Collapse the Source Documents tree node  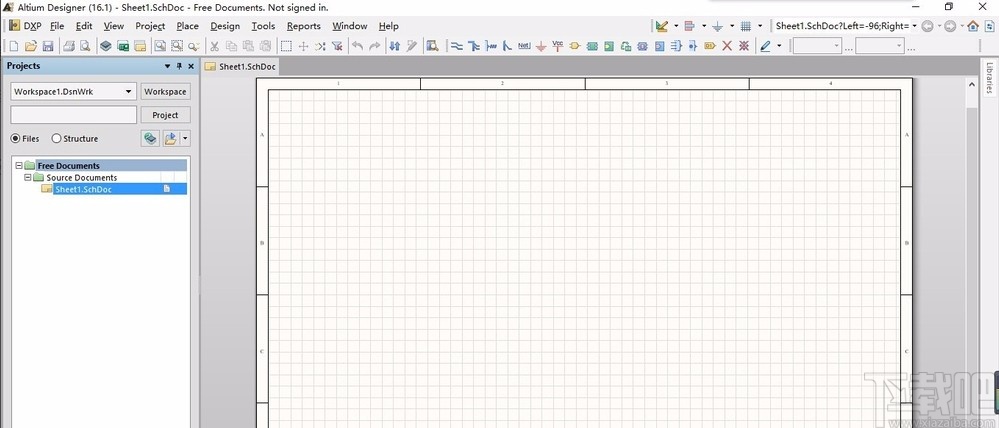[27, 178]
